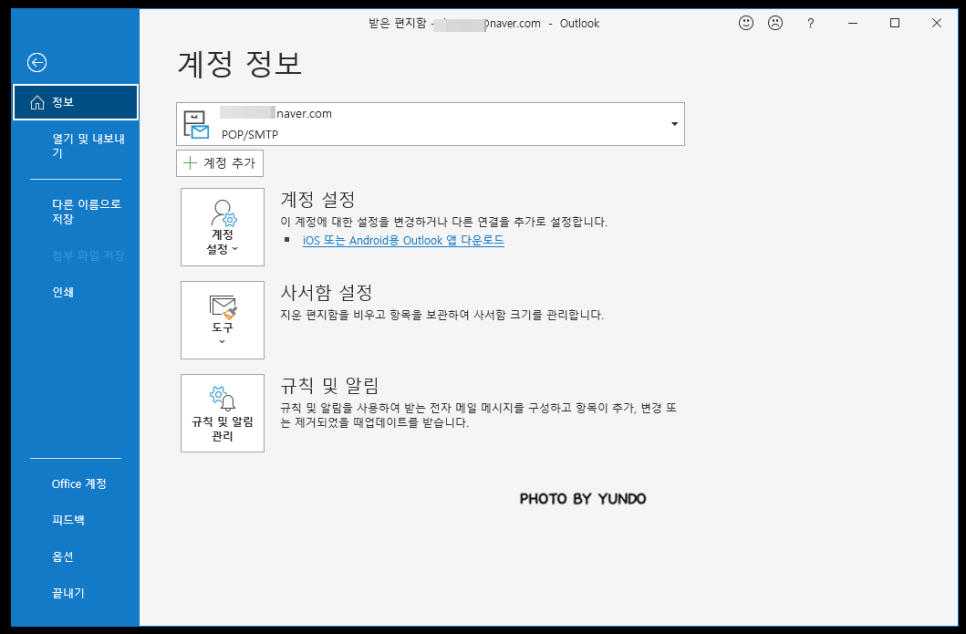Maximize the Outlook window

point(895,23)
